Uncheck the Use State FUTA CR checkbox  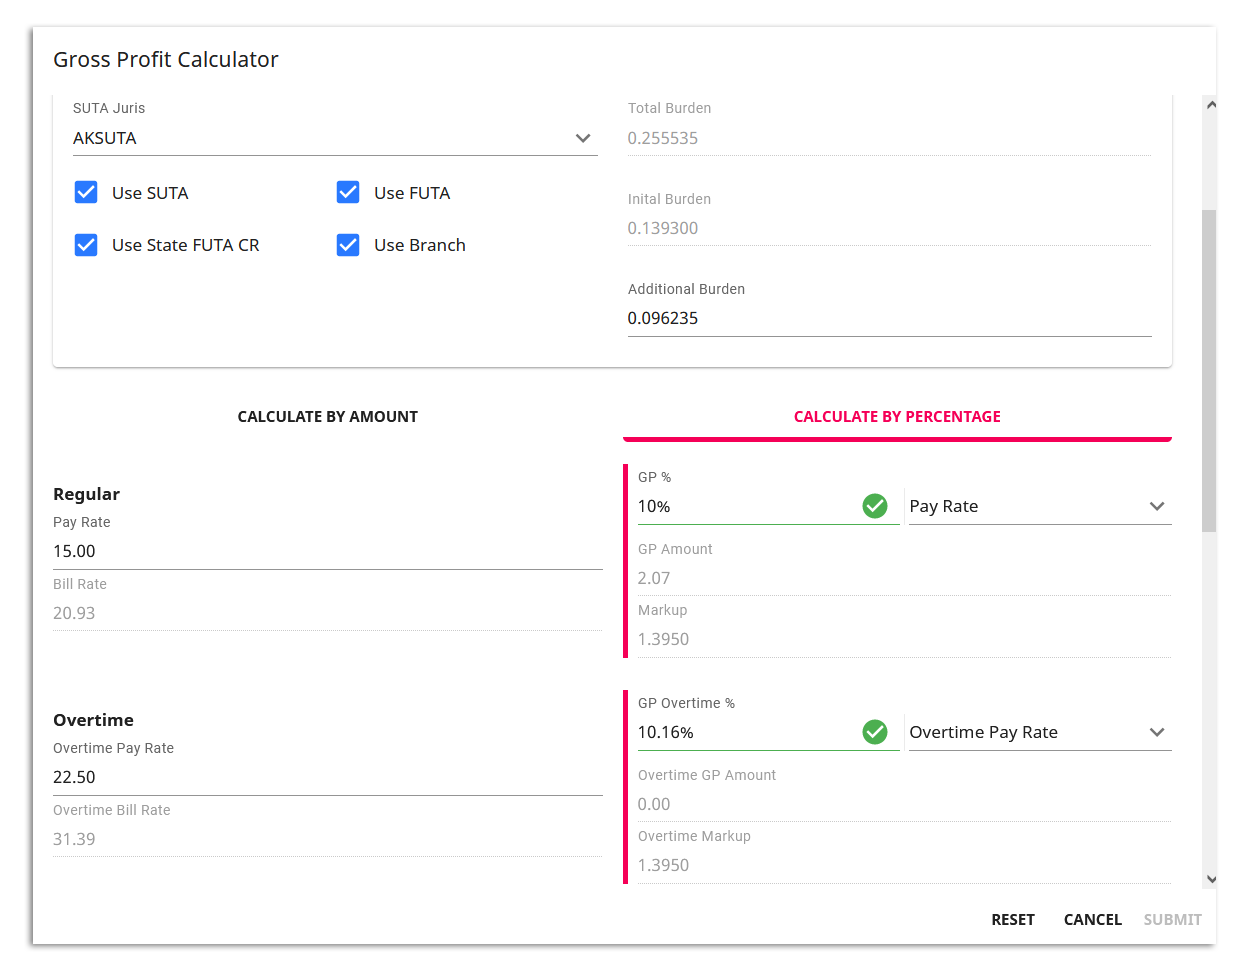tap(86, 245)
